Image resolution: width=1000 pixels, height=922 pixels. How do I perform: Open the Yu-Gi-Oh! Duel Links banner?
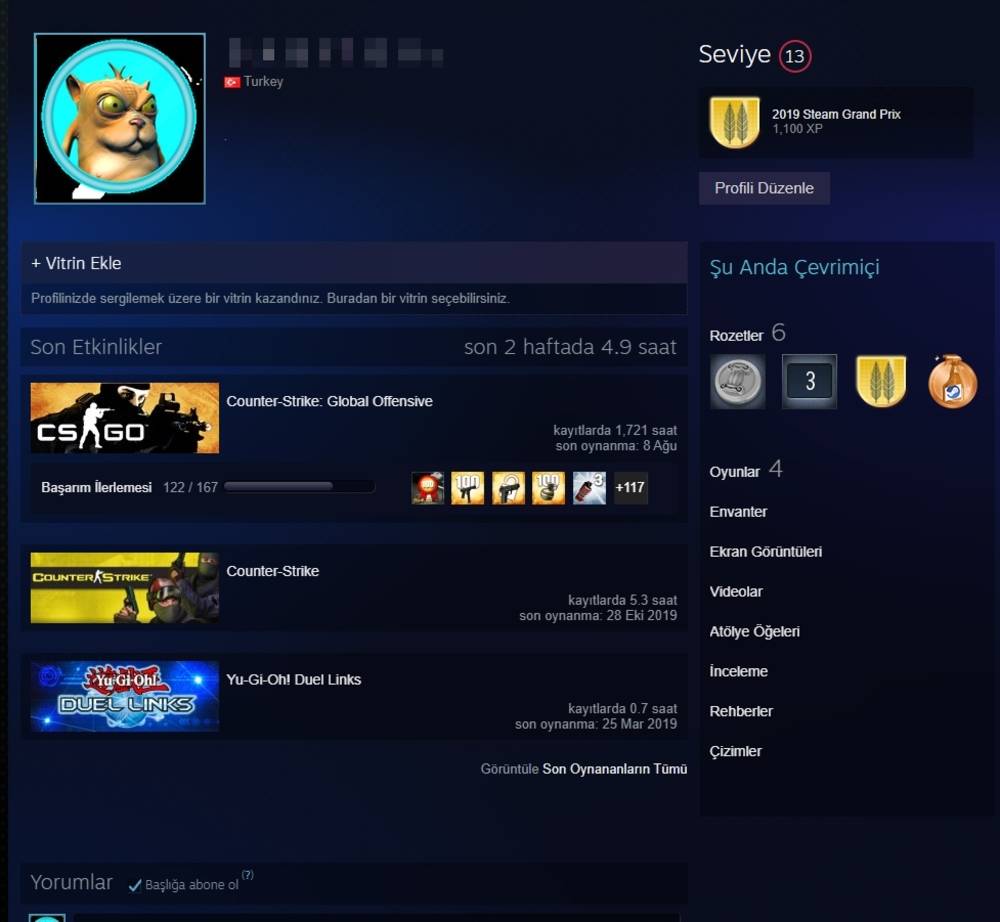[125, 696]
